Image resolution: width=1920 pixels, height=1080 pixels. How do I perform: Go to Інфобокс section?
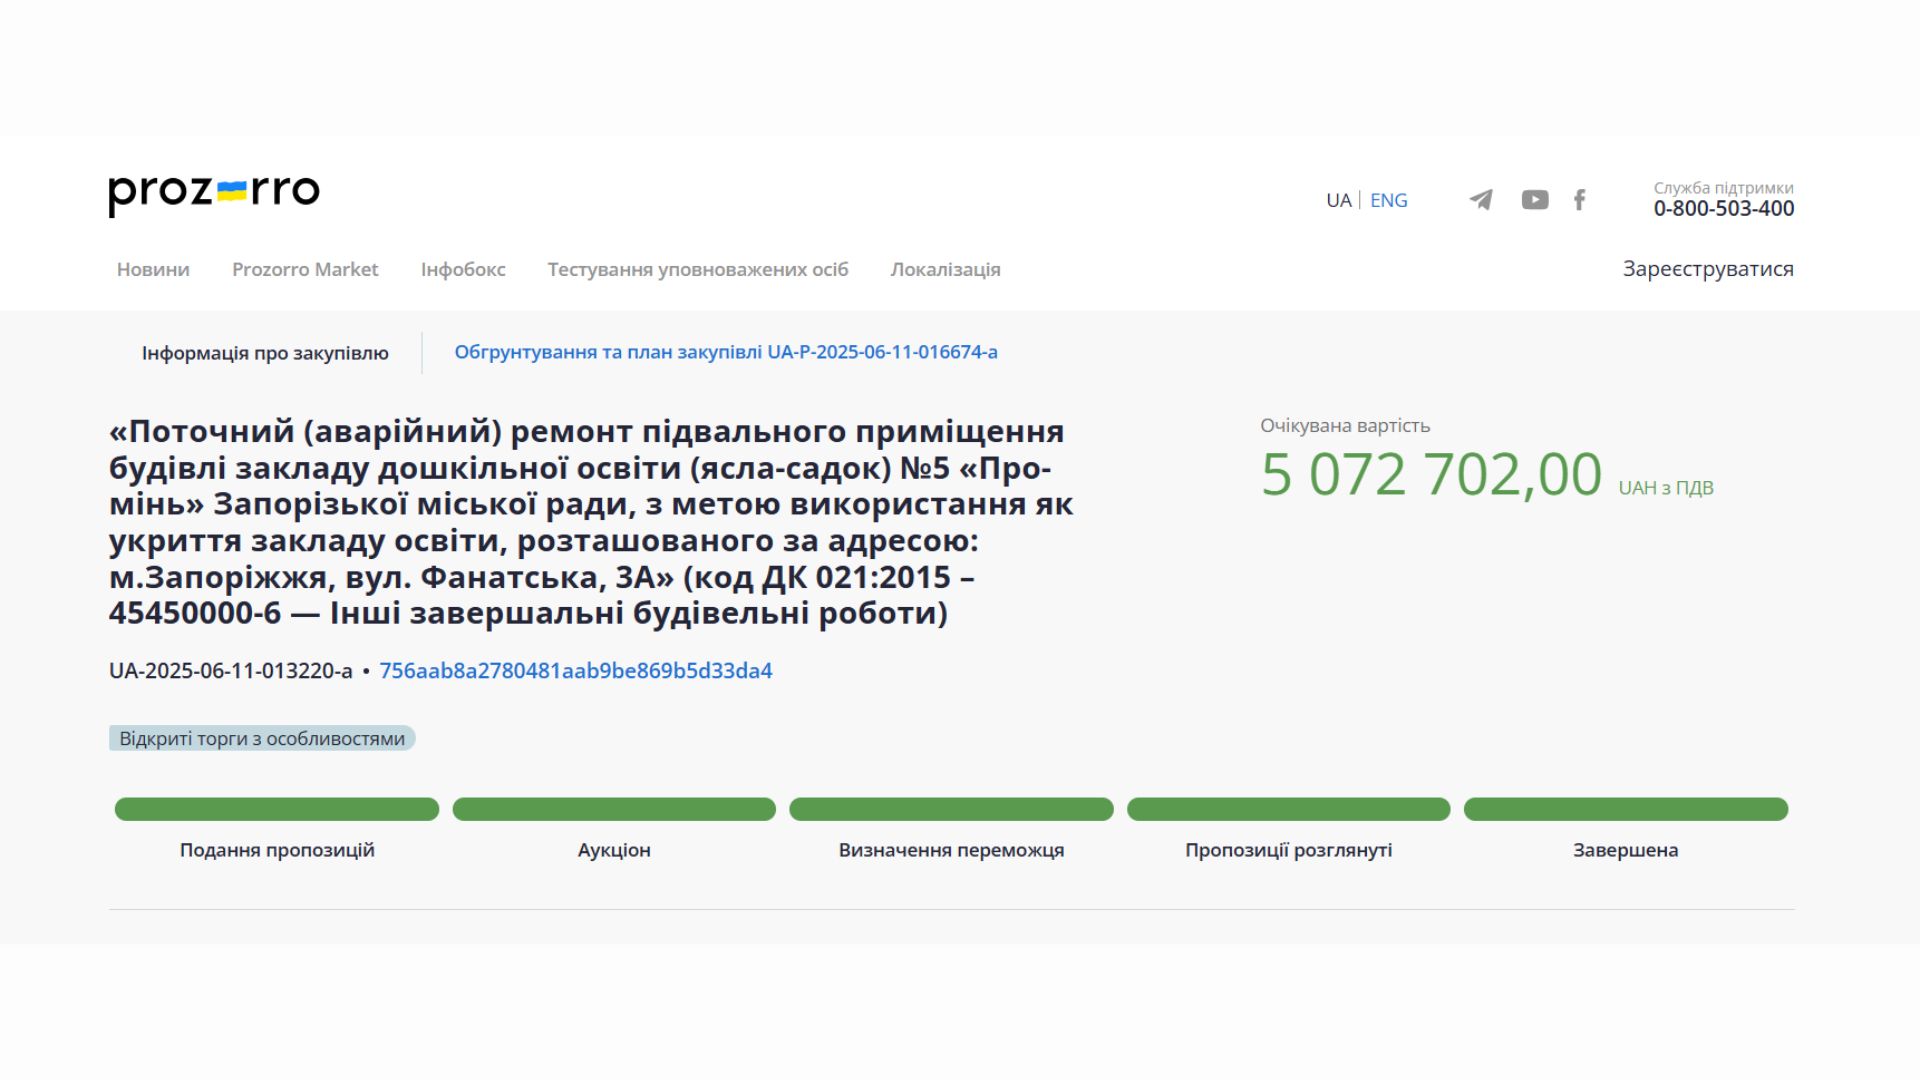point(463,269)
